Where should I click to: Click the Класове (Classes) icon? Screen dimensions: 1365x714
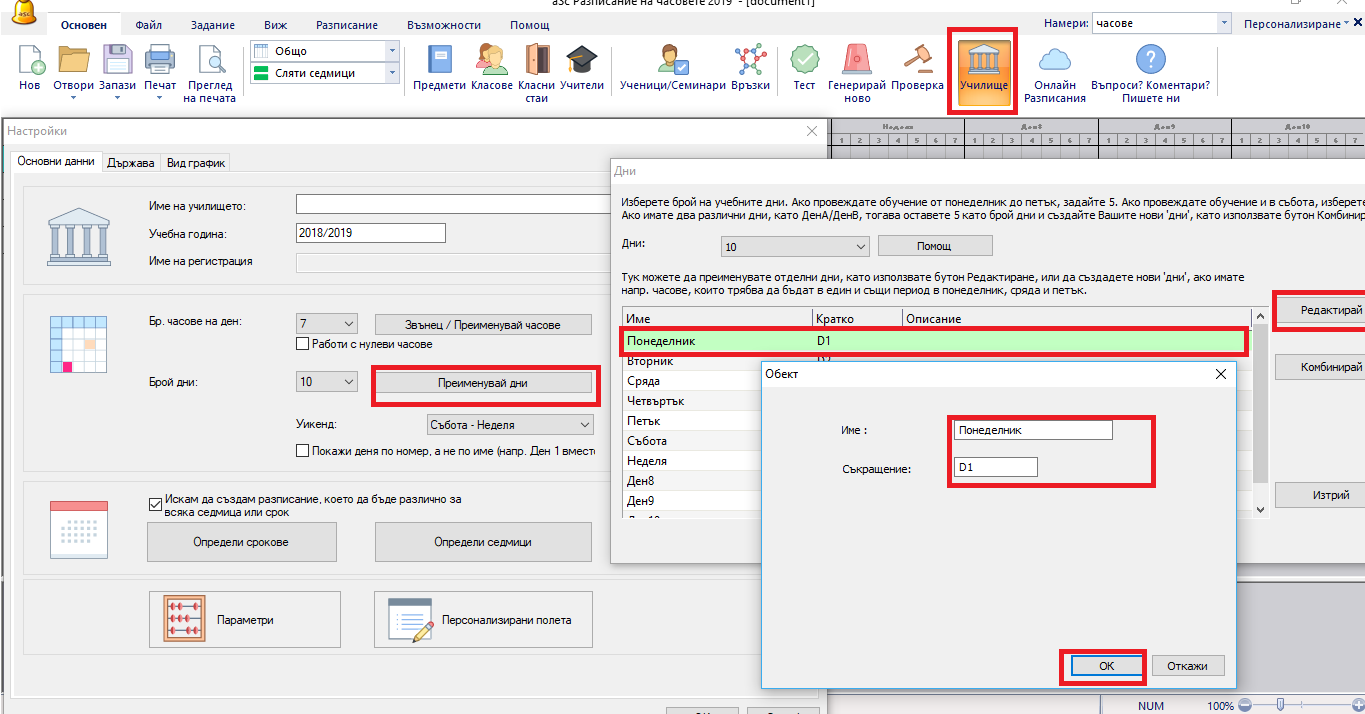pos(491,62)
